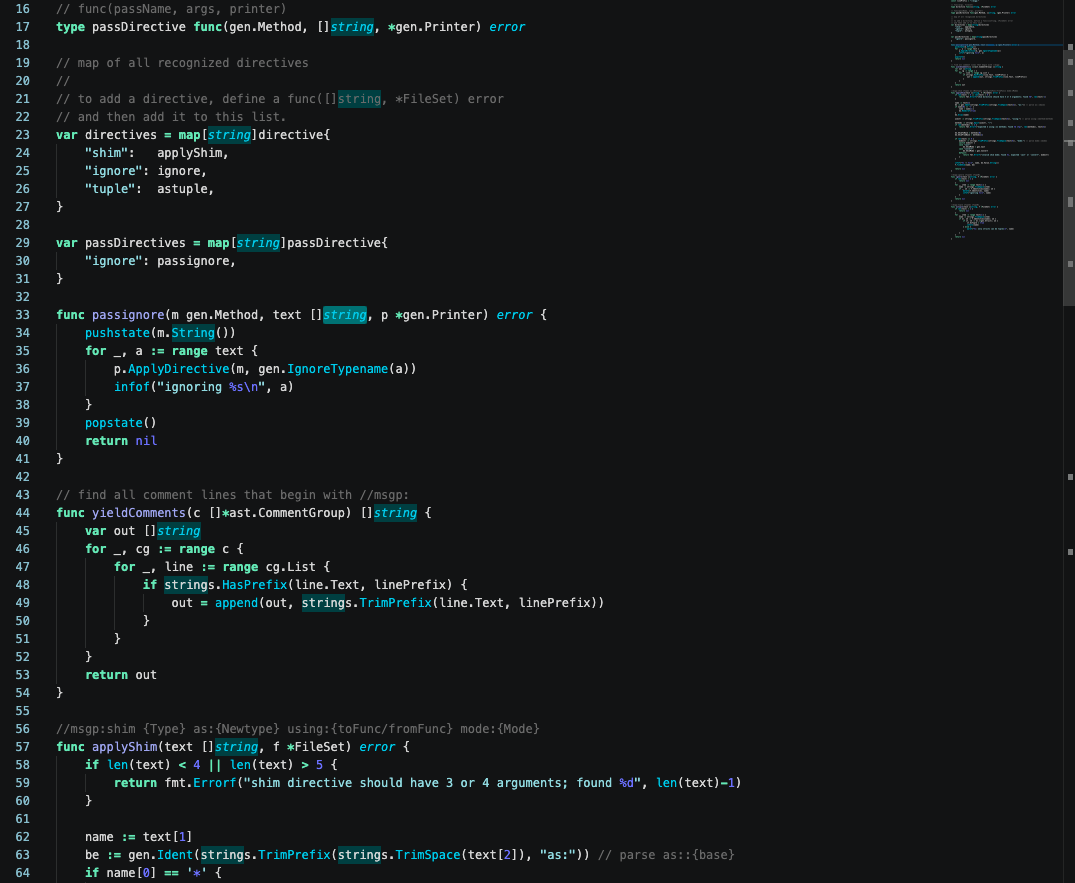Click the nil keyword after return

146,441
